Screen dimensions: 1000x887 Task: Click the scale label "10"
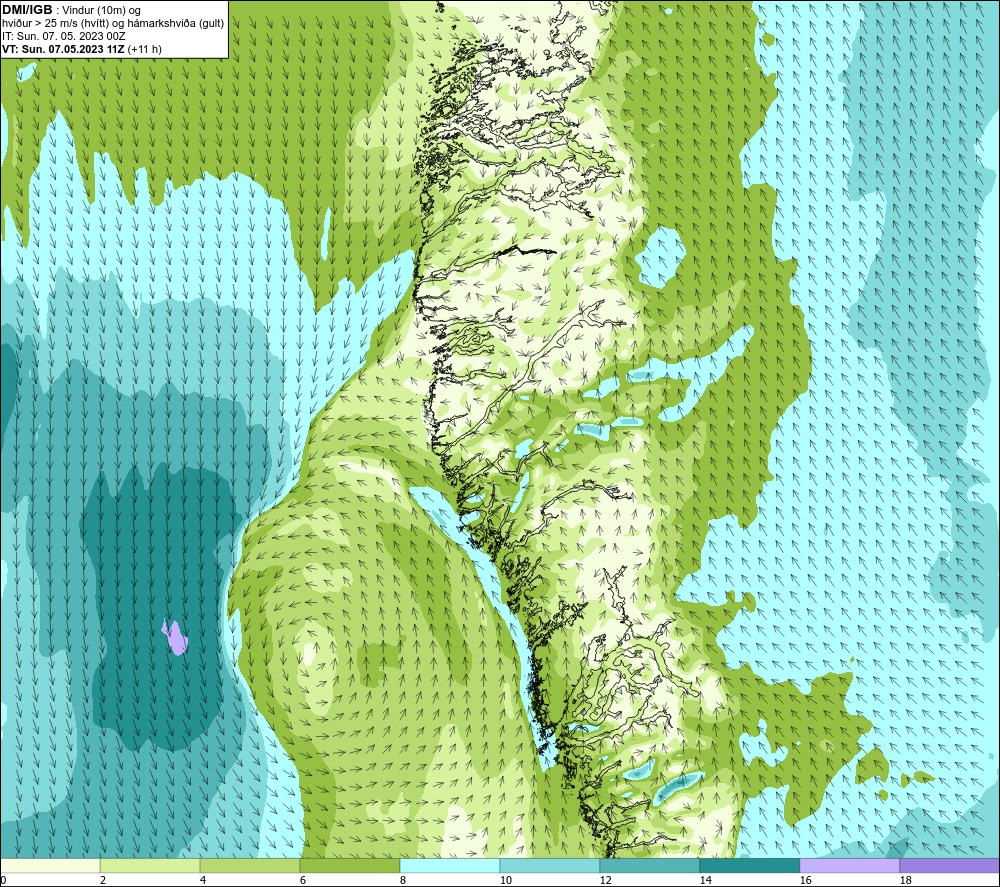pos(505,881)
